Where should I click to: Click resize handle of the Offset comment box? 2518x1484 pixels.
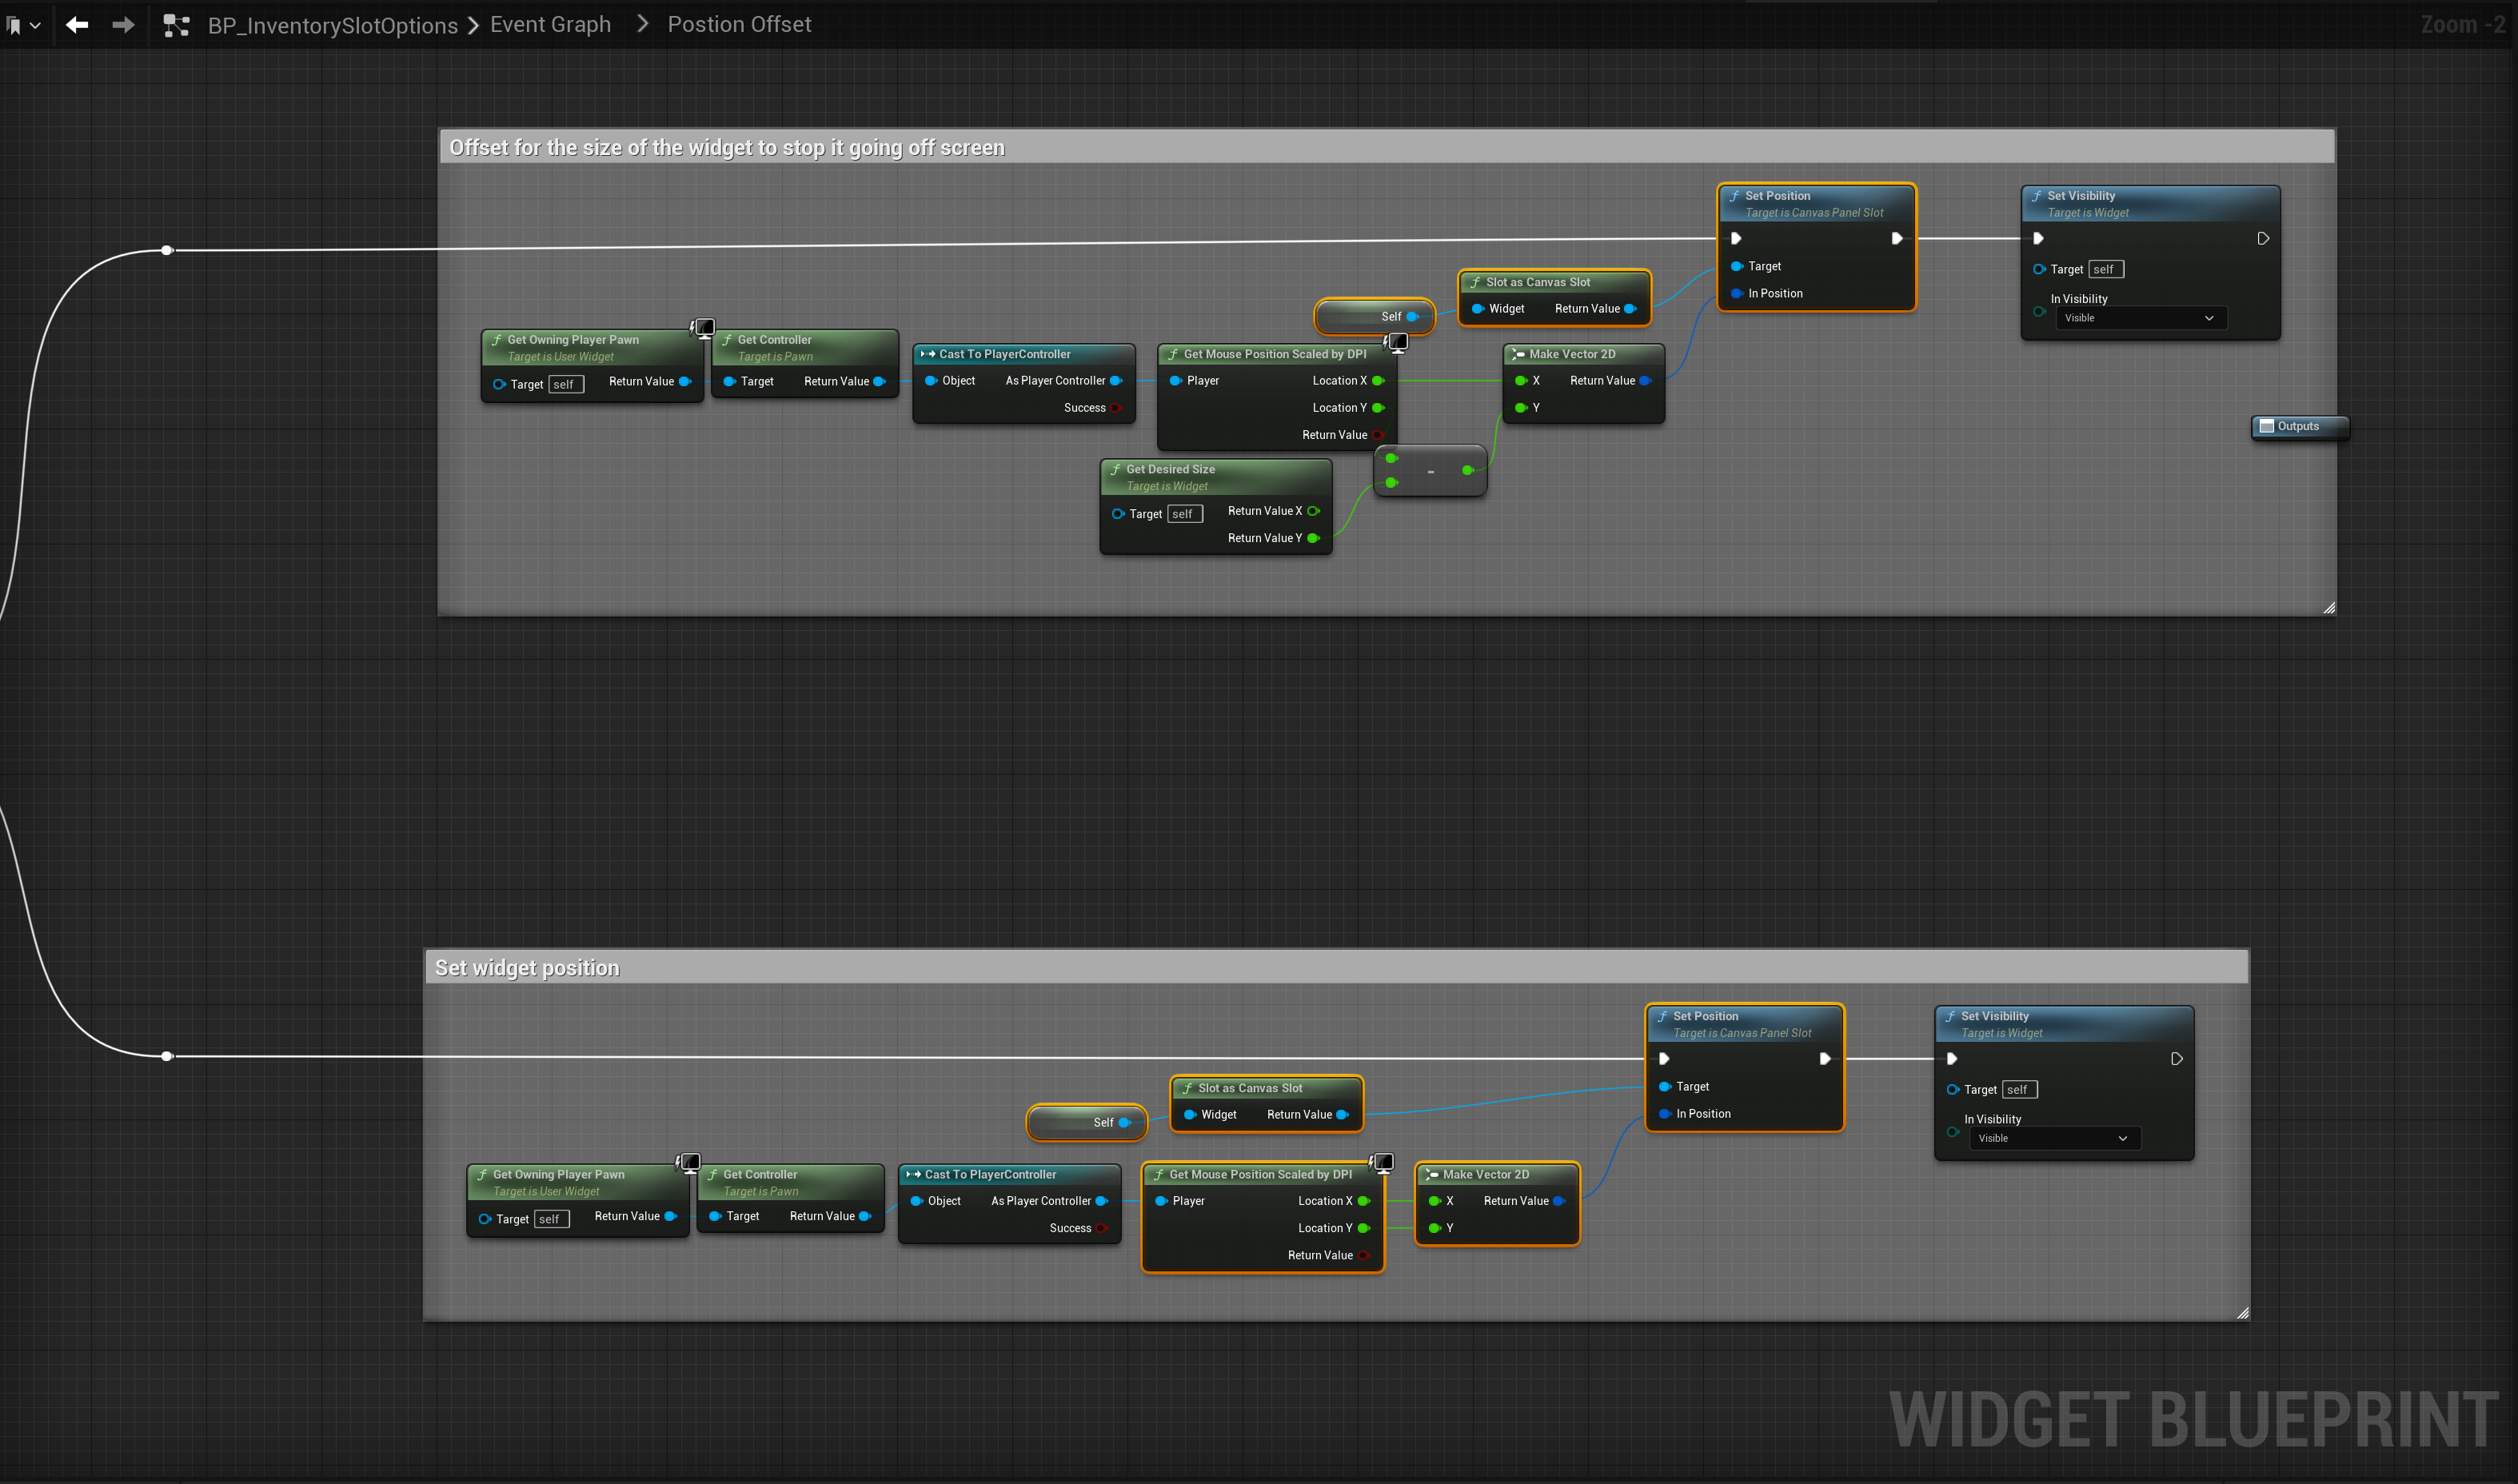click(x=2328, y=608)
